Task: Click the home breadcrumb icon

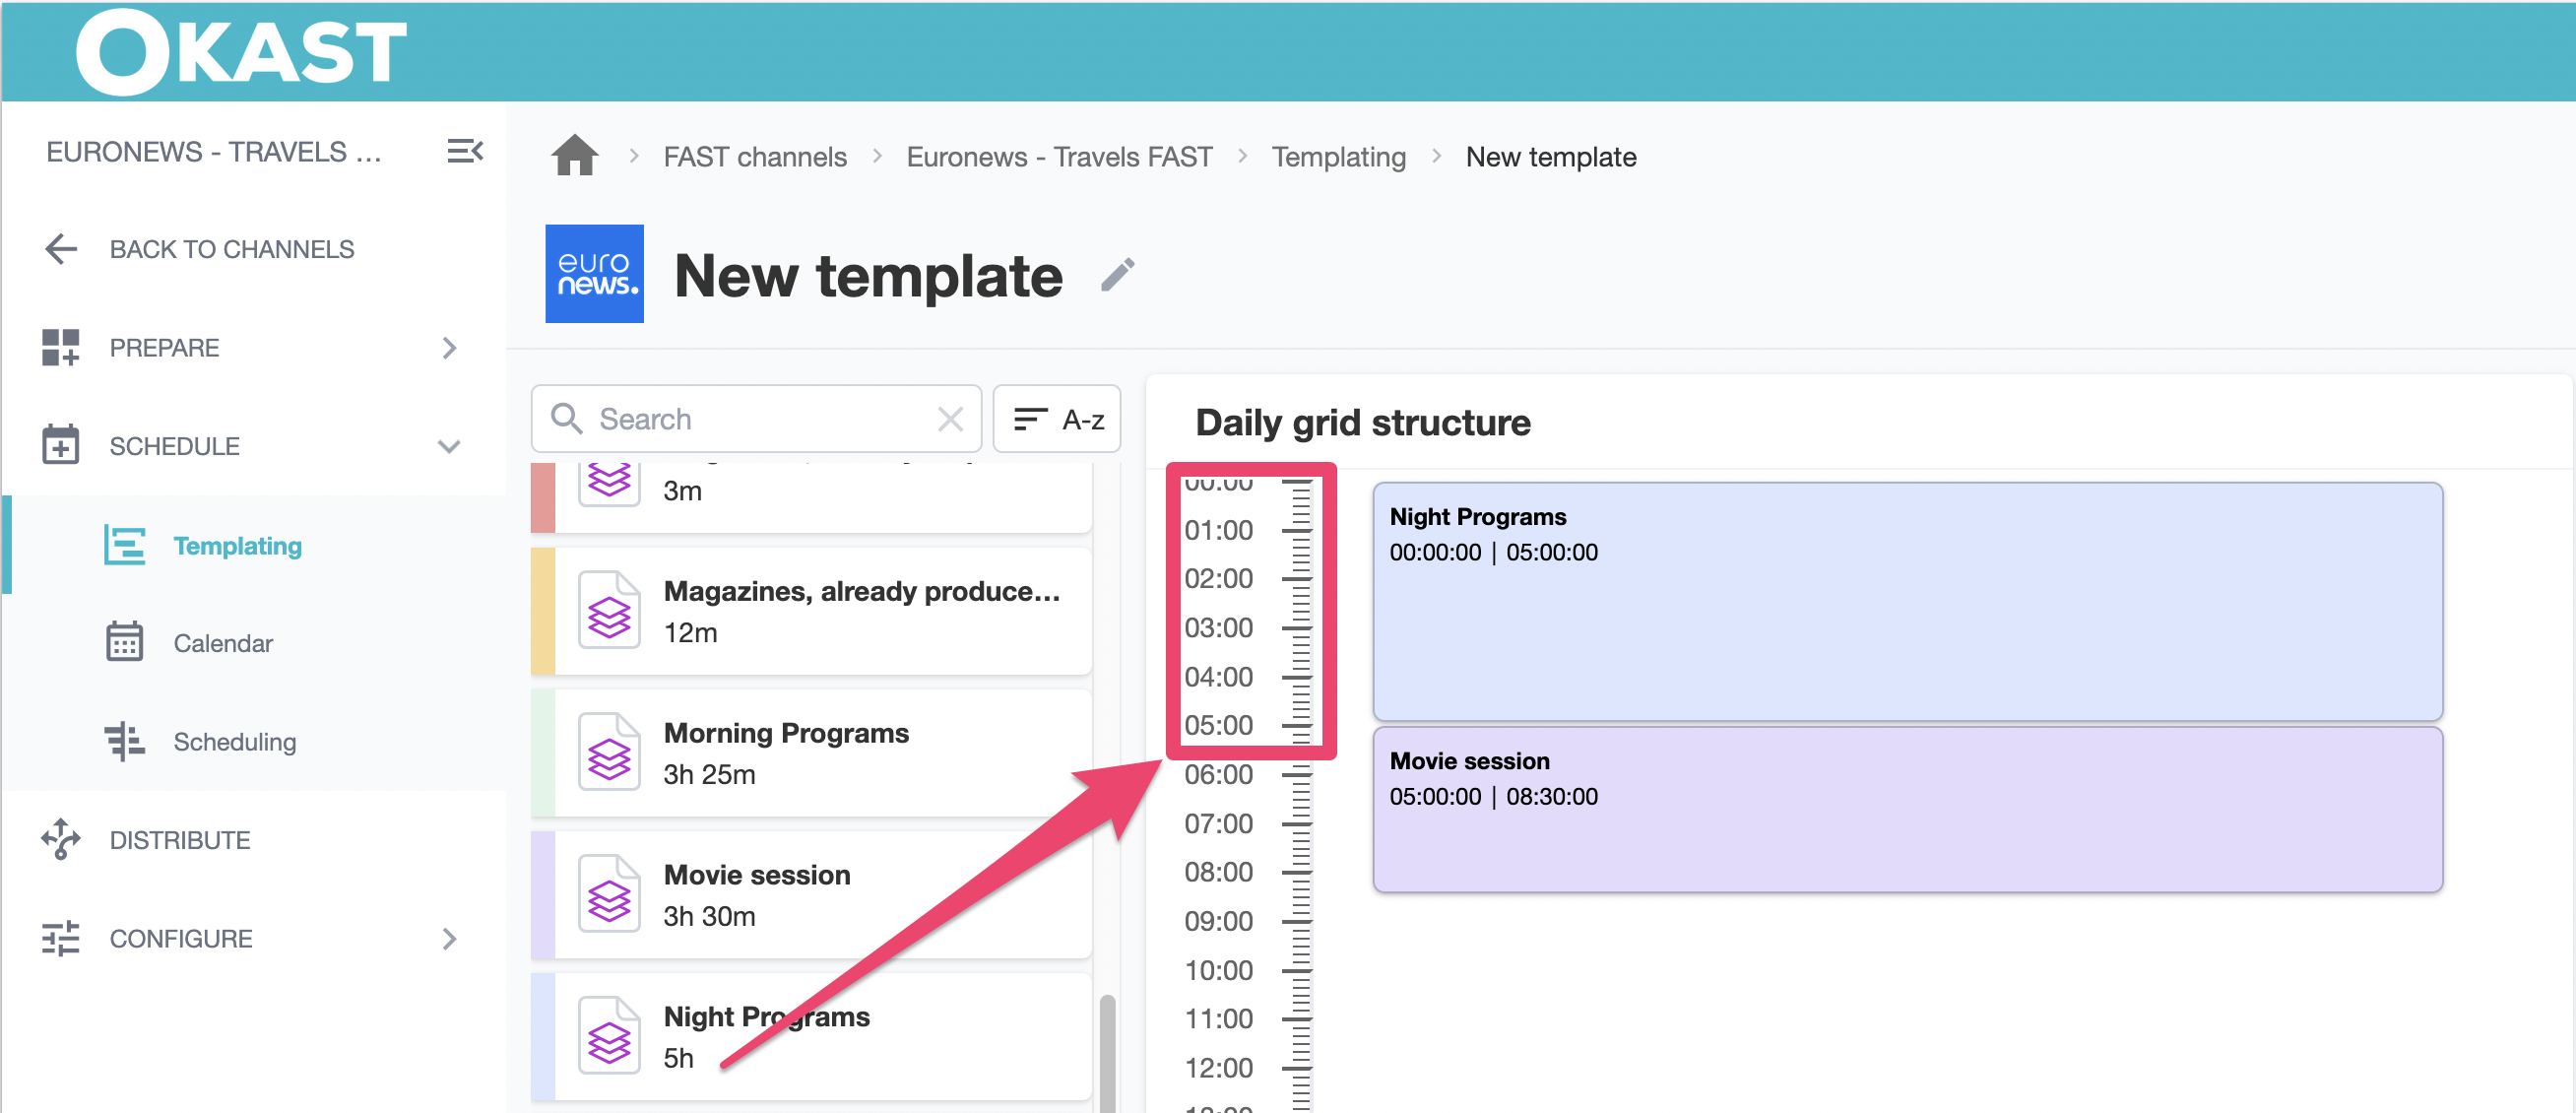Action: point(574,157)
